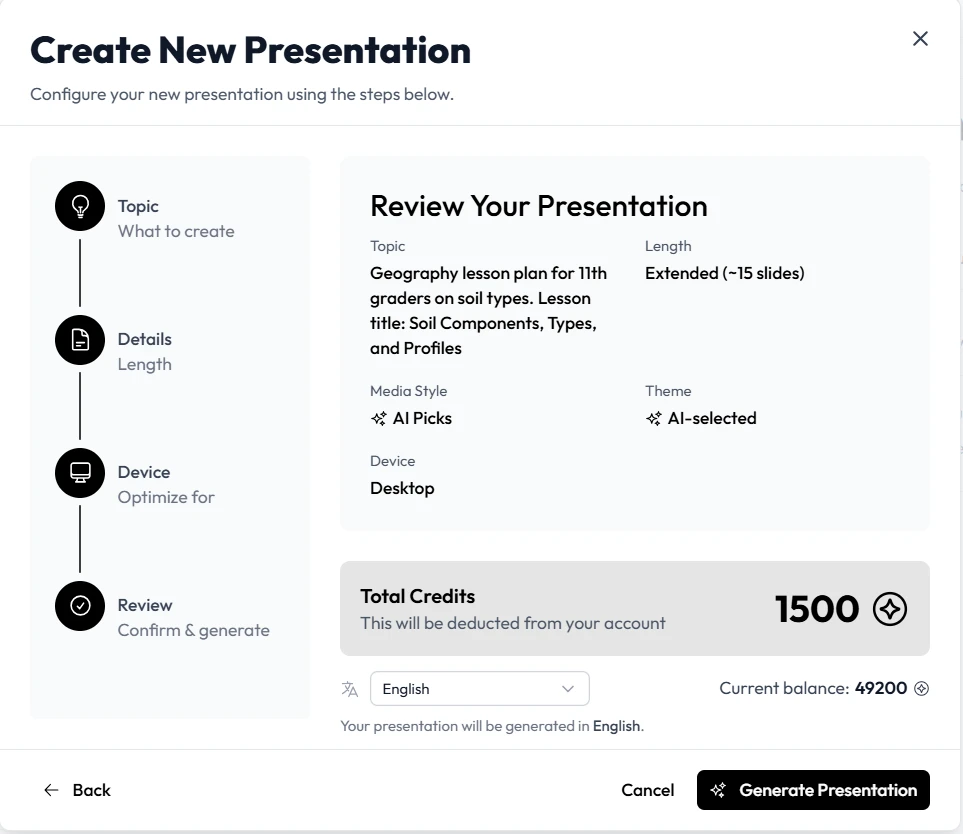Click the 'Total Credits' heading
The image size is (963, 834).
(418, 596)
